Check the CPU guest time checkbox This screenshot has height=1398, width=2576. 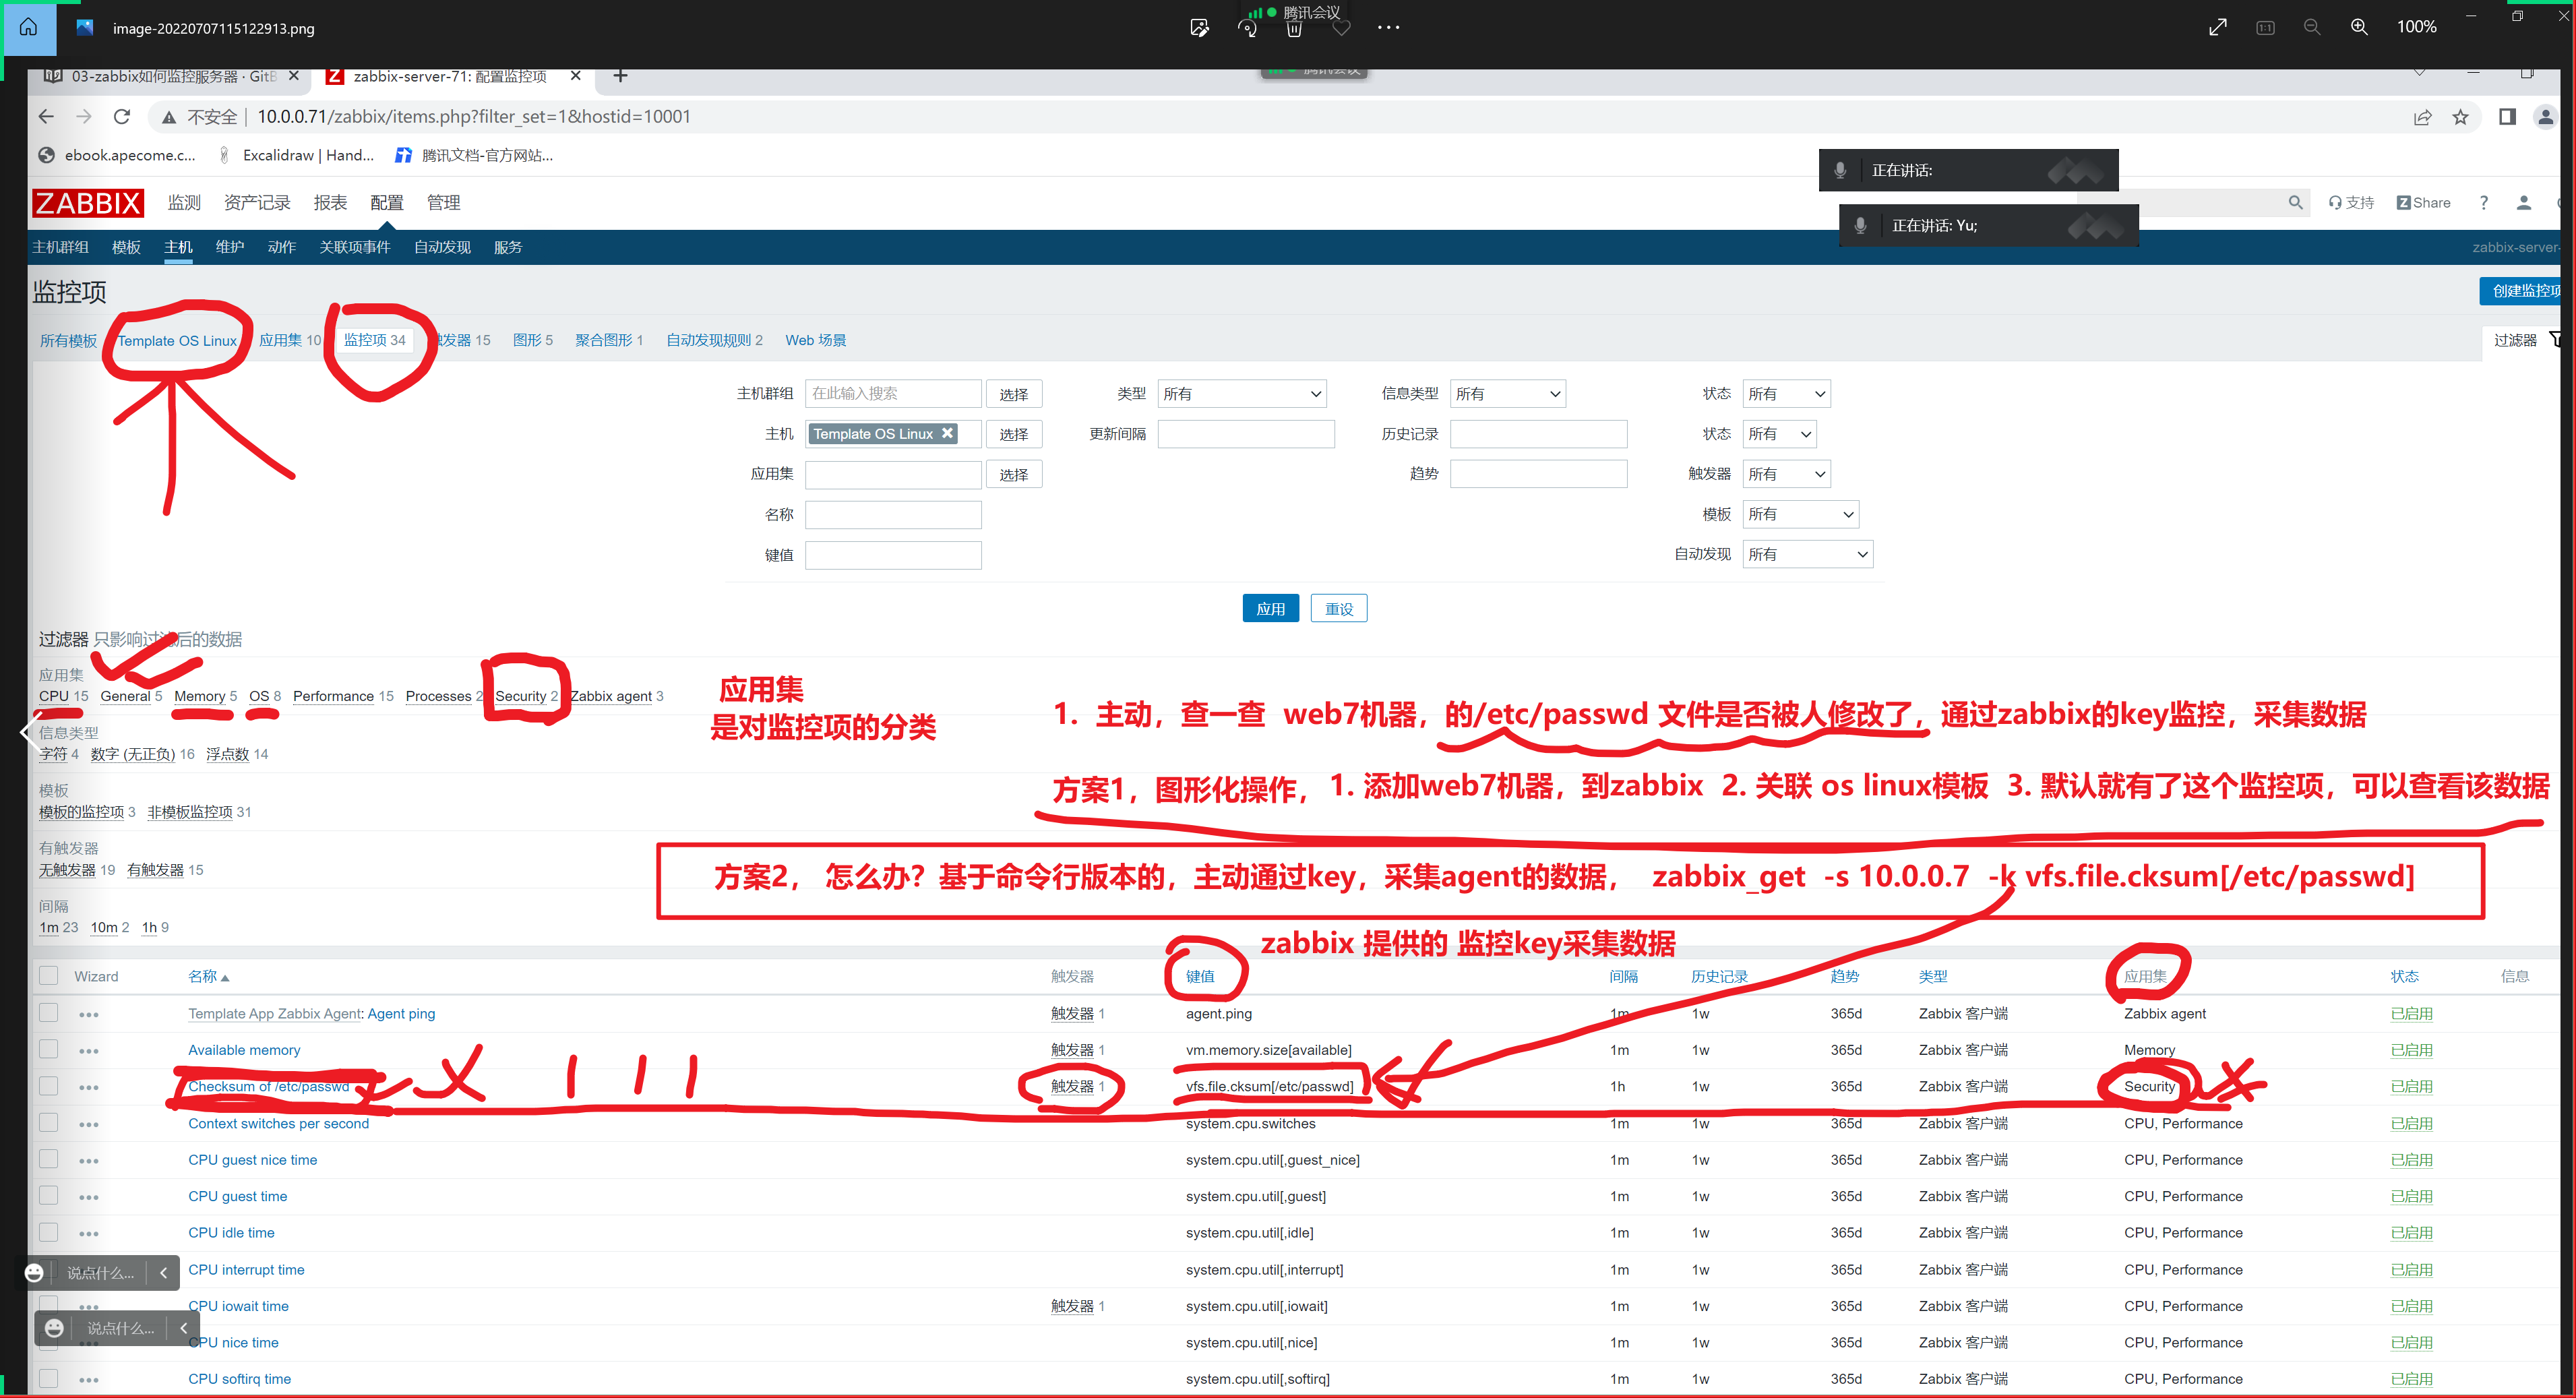tap(48, 1196)
